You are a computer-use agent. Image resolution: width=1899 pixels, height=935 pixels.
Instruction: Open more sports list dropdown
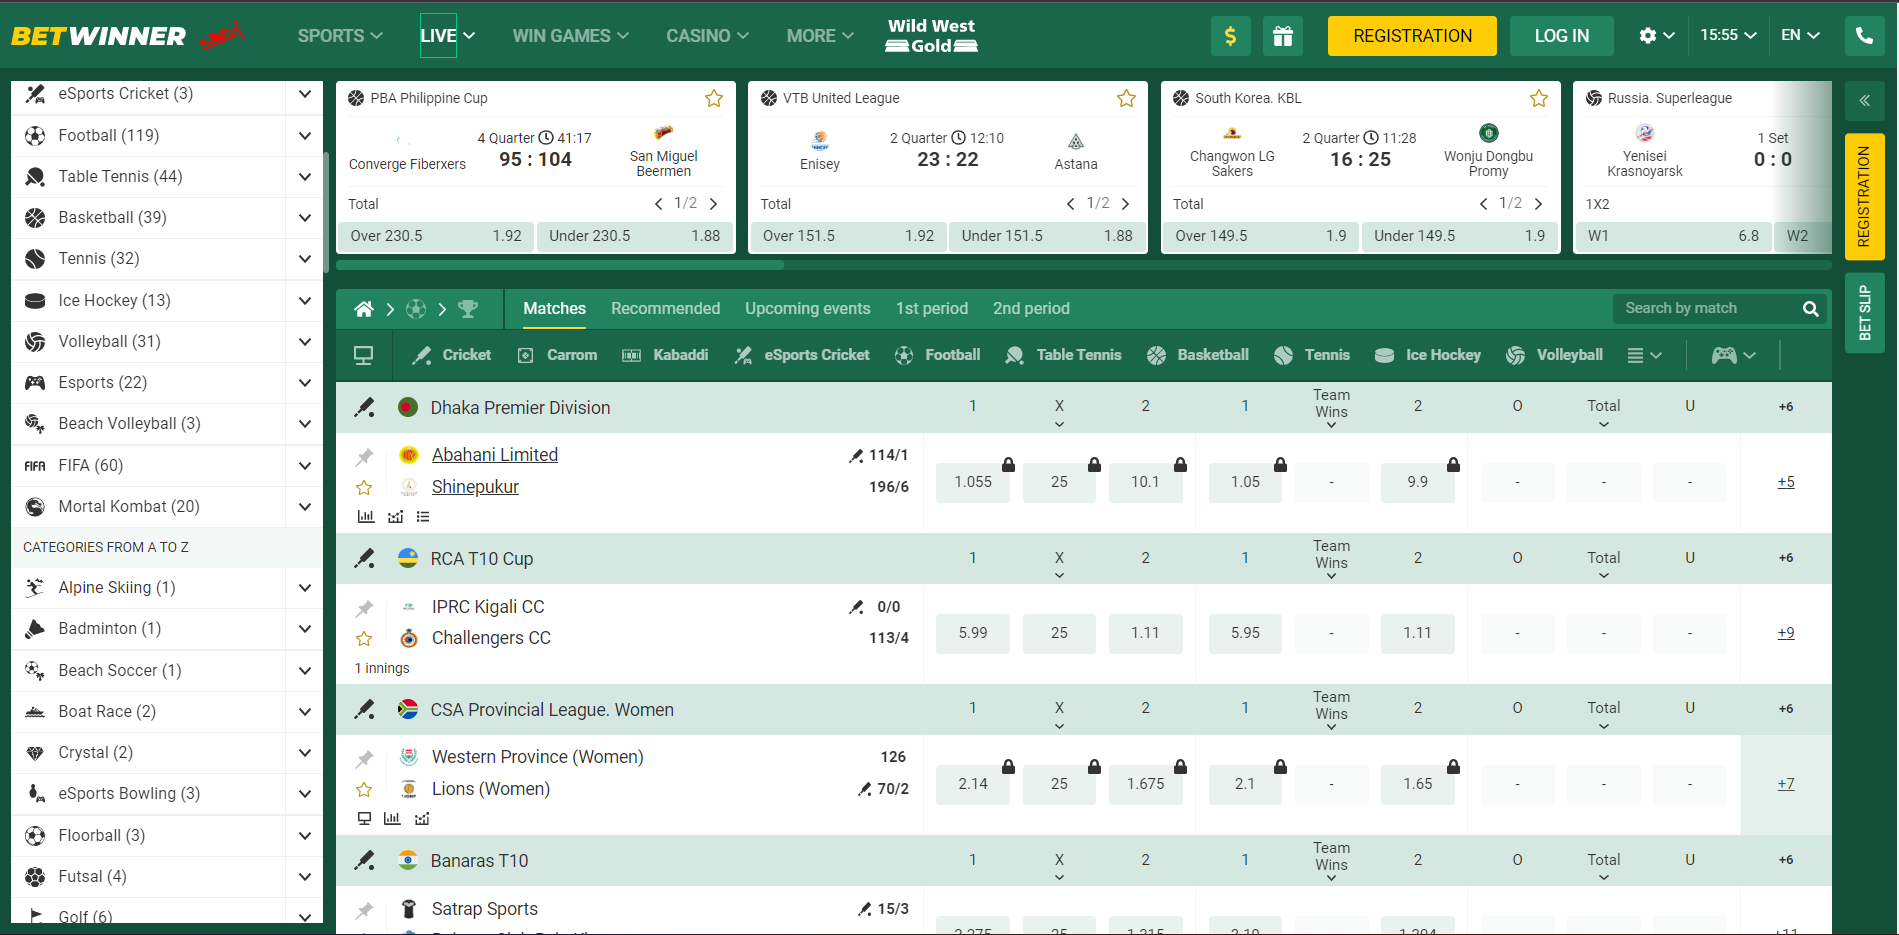[1645, 355]
